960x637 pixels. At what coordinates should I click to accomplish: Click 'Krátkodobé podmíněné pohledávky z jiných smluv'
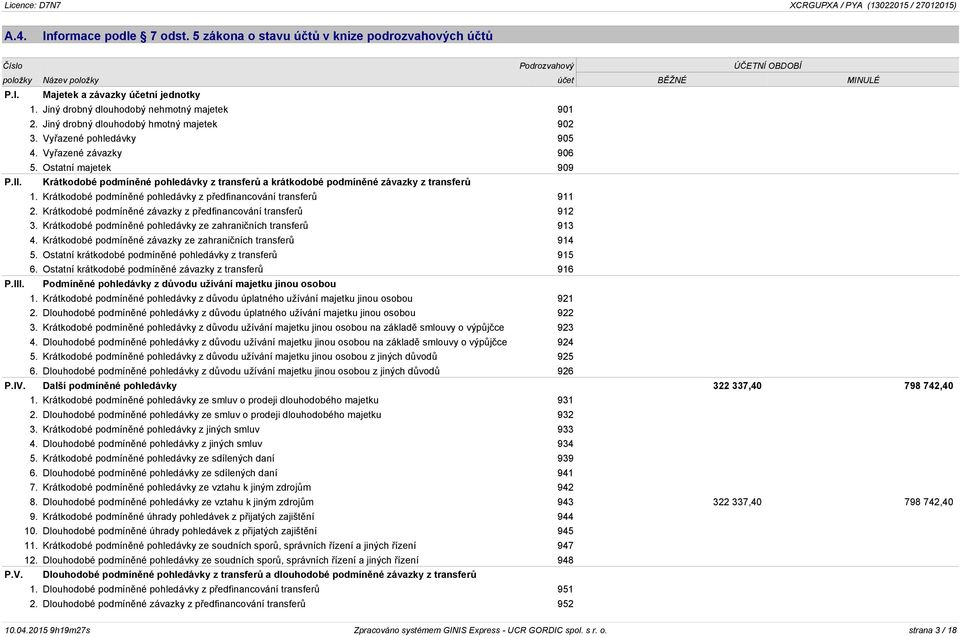pyautogui.click(x=151, y=429)
